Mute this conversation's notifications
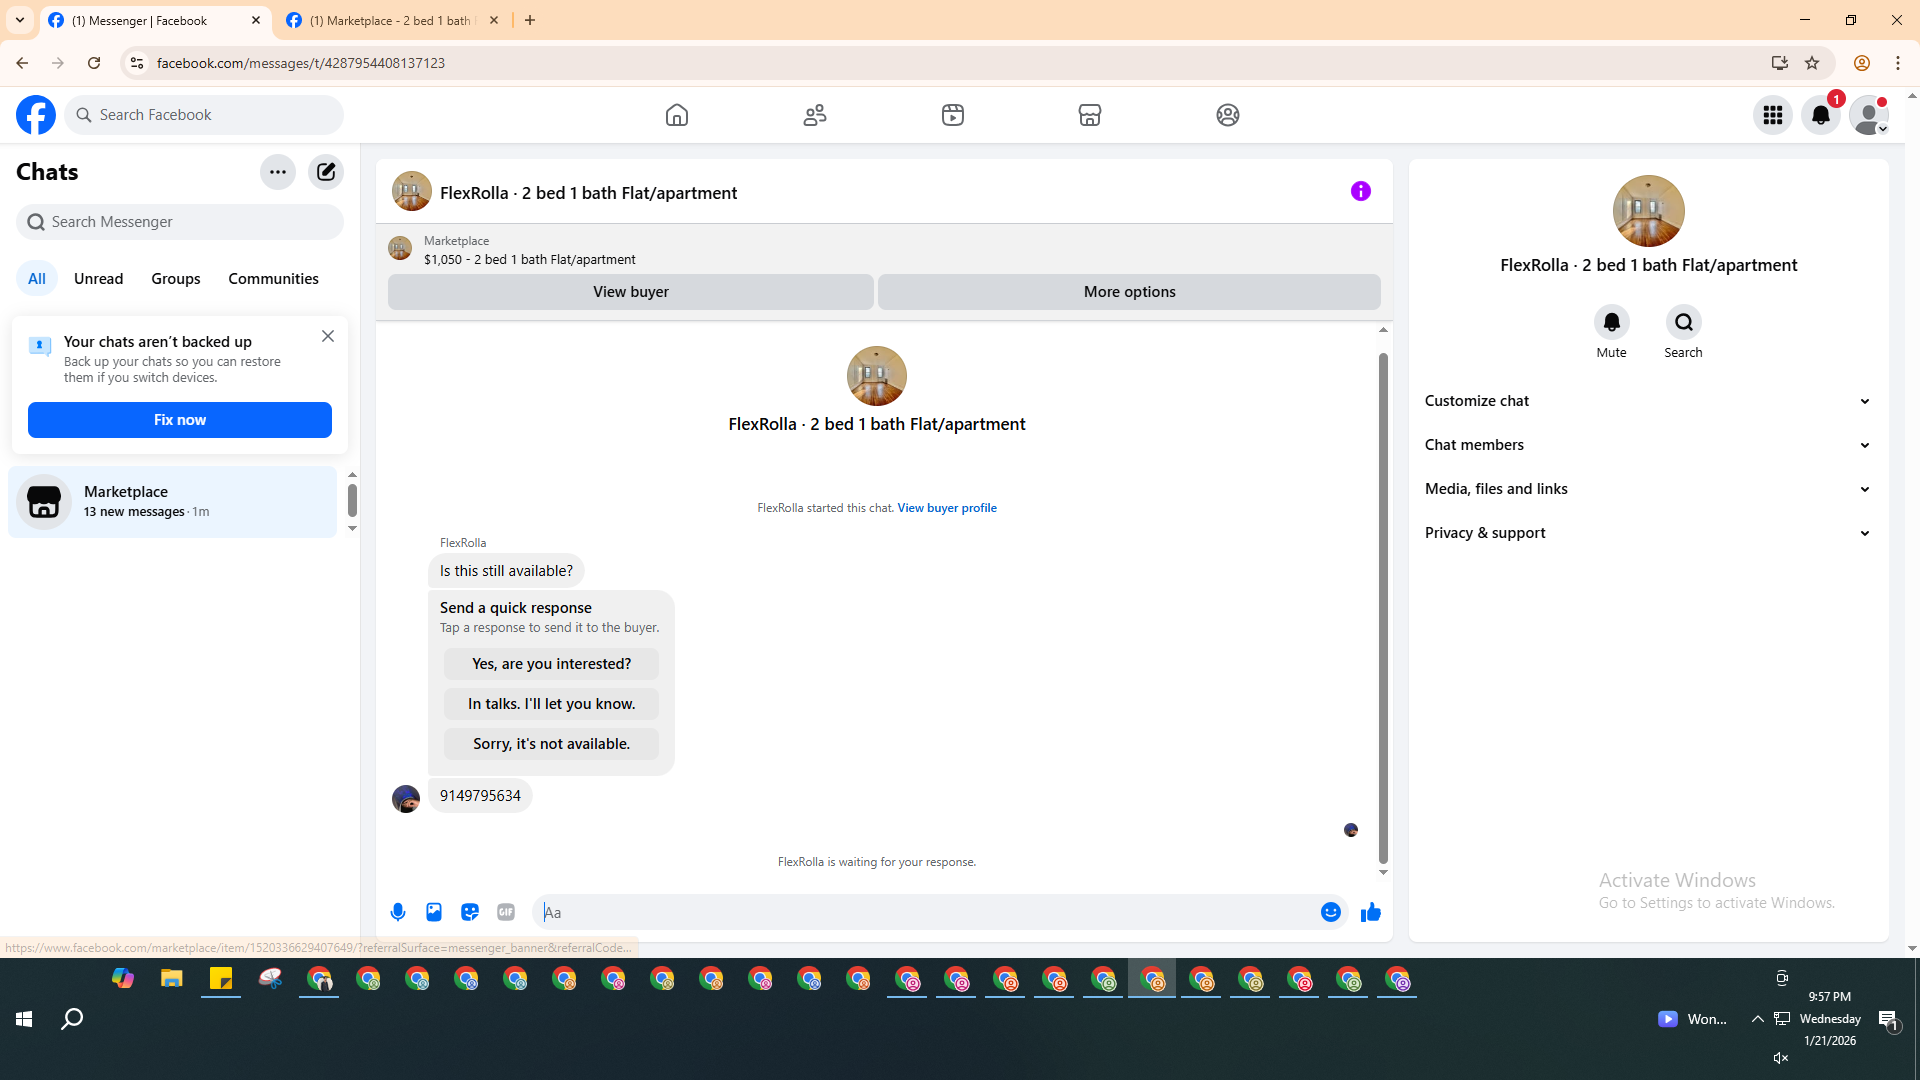Screen dimensions: 1920x1080 [x=1611, y=323]
